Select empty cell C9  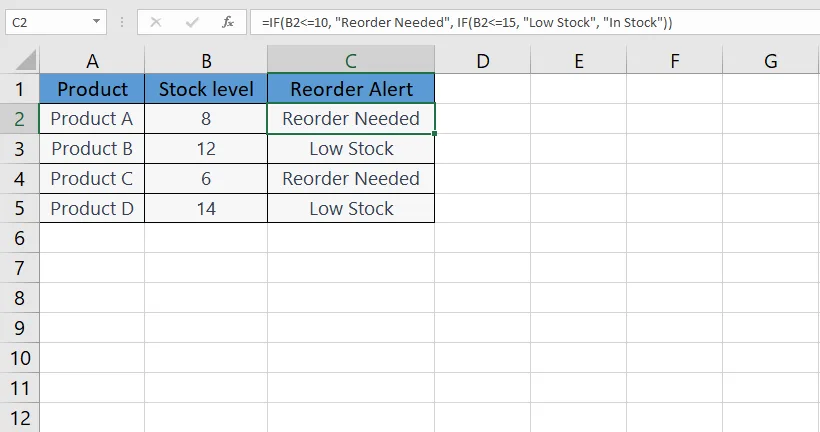(x=351, y=328)
